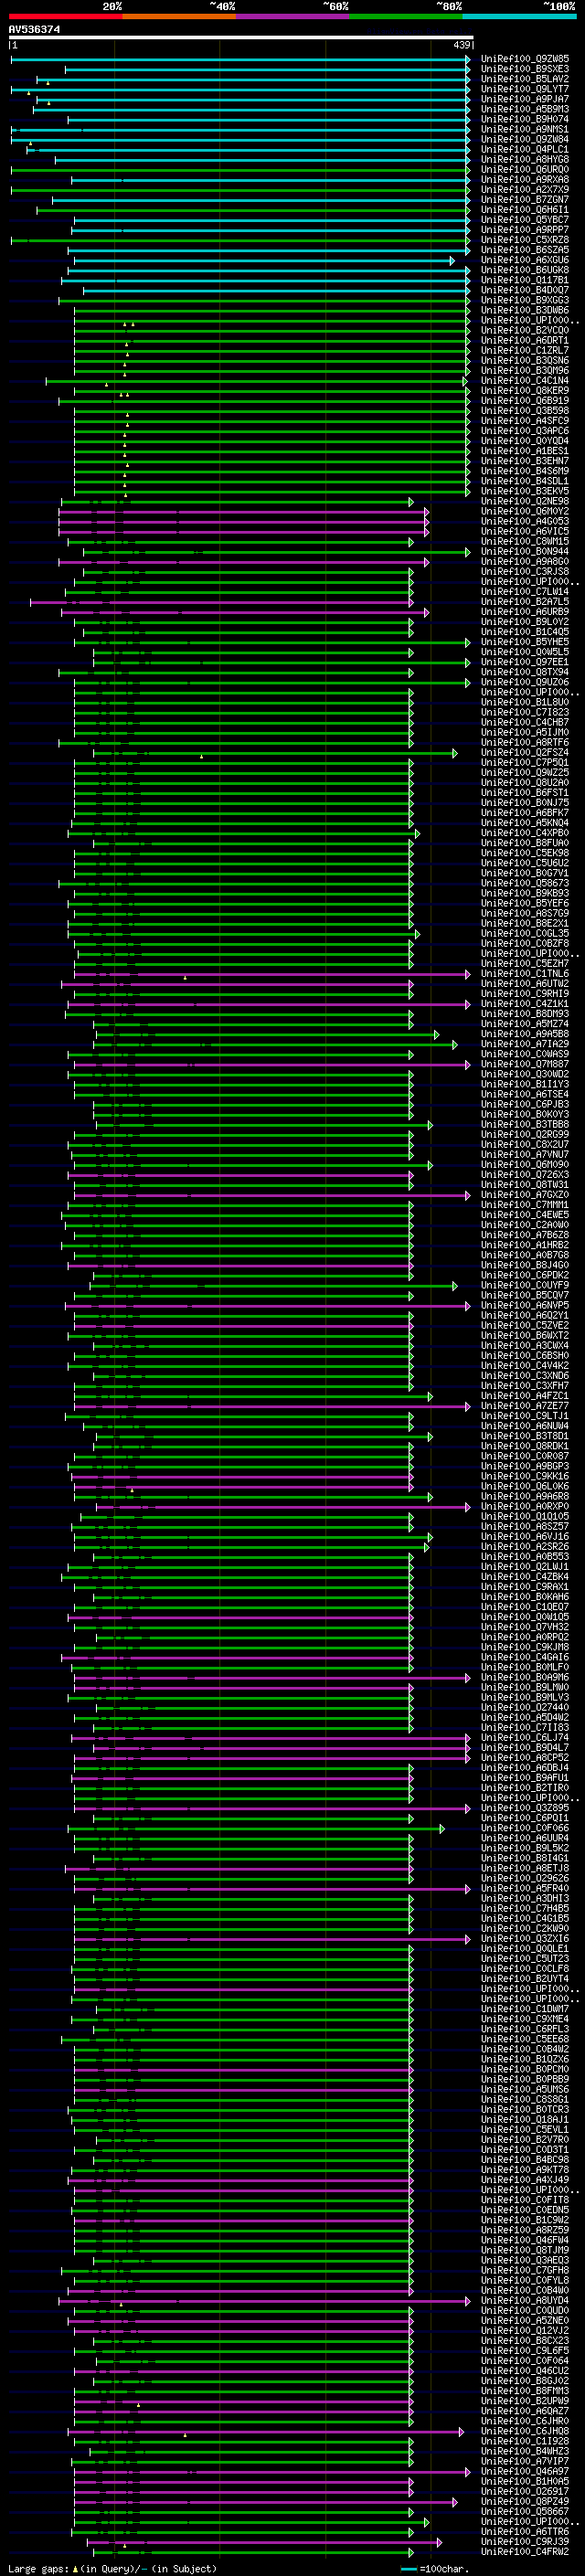Click the UniRef100_B3DW86 label

(525, 310)
